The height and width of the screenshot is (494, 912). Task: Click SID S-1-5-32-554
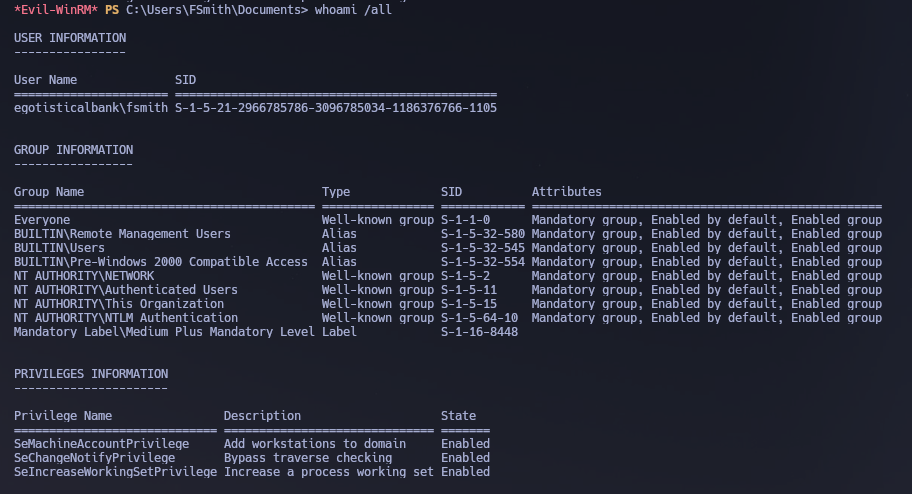[483, 262]
